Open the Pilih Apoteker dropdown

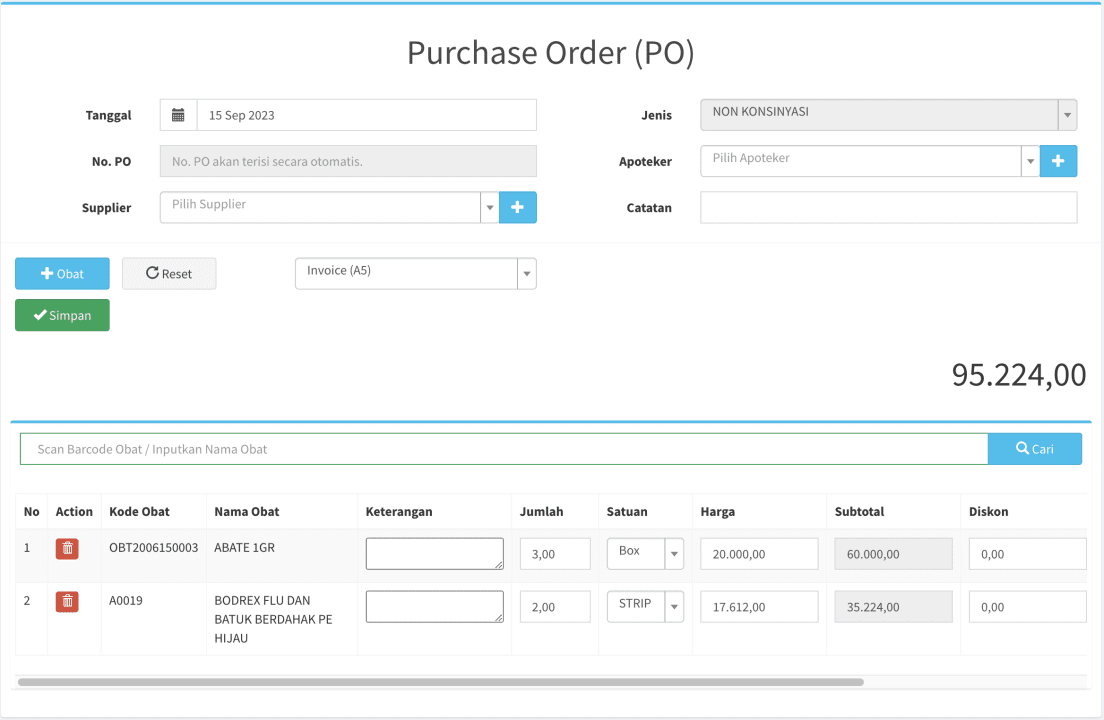(x=870, y=161)
